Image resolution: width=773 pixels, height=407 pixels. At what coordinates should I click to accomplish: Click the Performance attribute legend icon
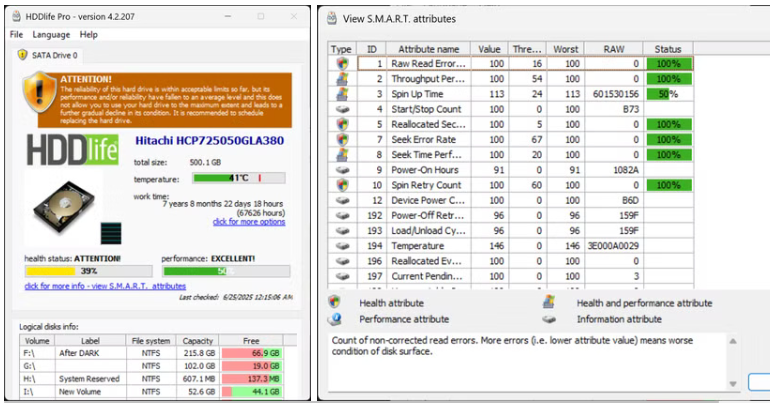pos(335,319)
